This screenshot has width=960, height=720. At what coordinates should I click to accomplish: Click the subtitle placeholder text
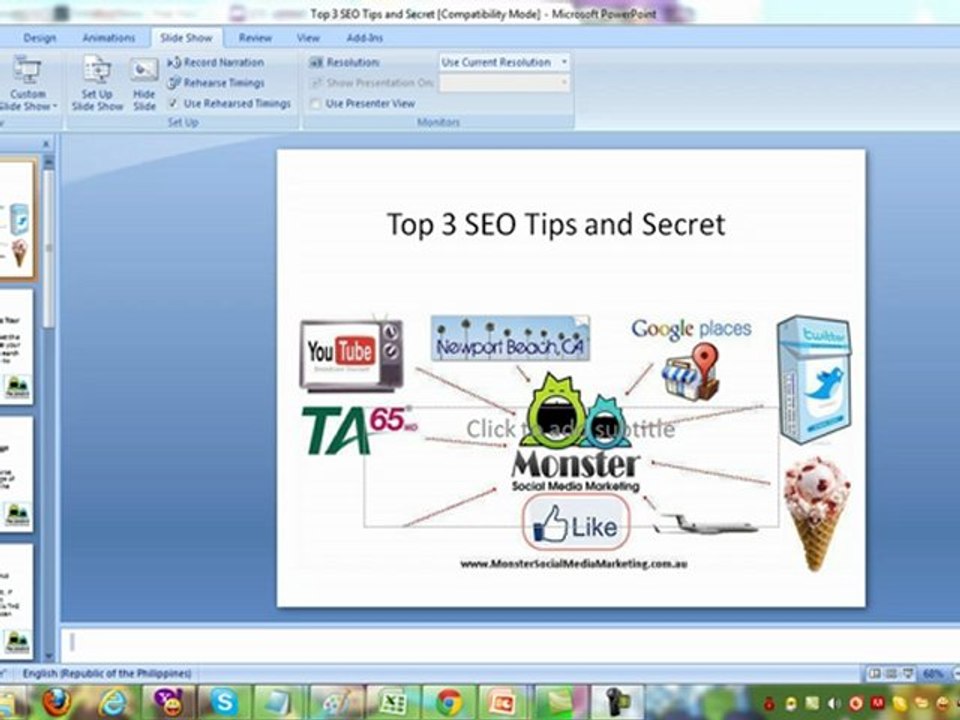click(x=571, y=429)
